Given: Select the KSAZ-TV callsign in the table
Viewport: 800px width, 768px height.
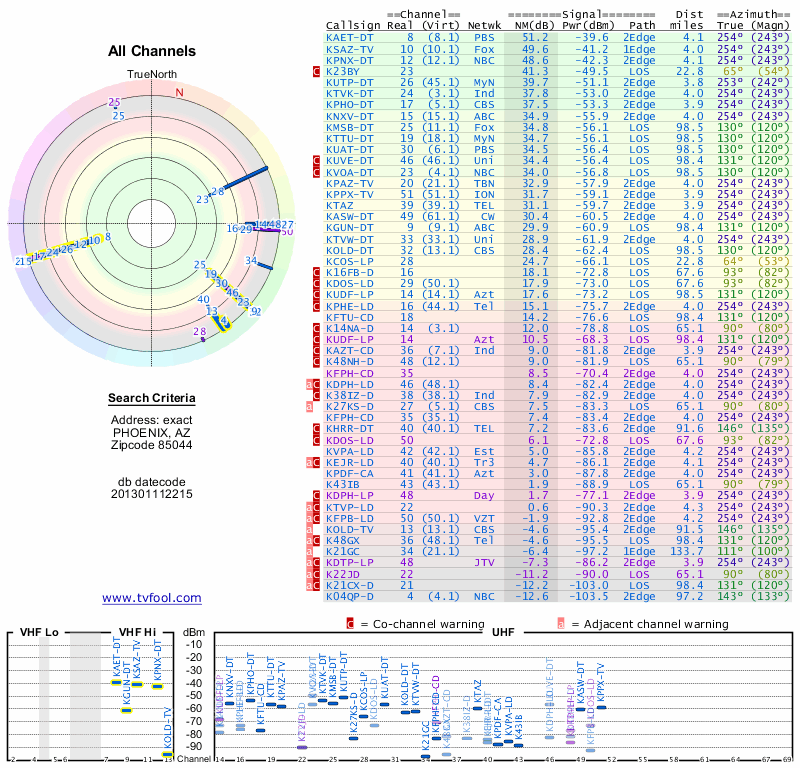Looking at the screenshot, I should click(349, 48).
